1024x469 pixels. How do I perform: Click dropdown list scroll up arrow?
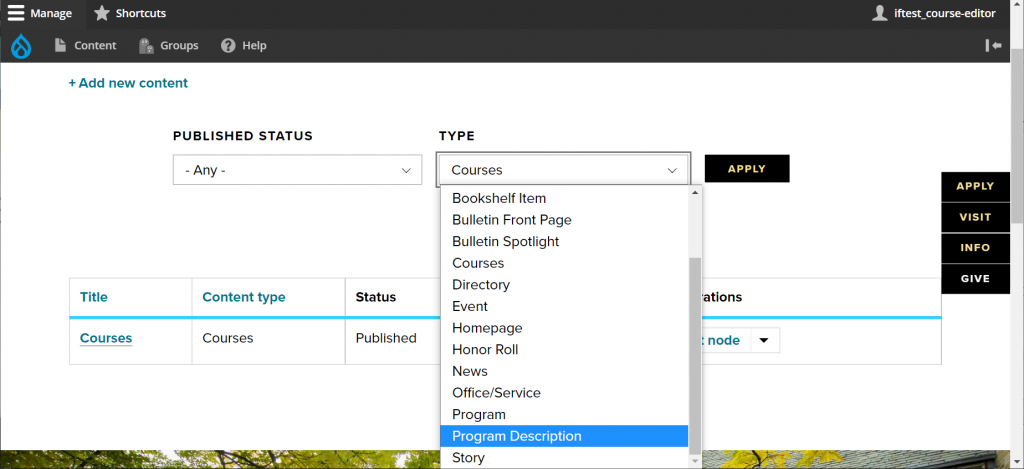tap(695, 193)
